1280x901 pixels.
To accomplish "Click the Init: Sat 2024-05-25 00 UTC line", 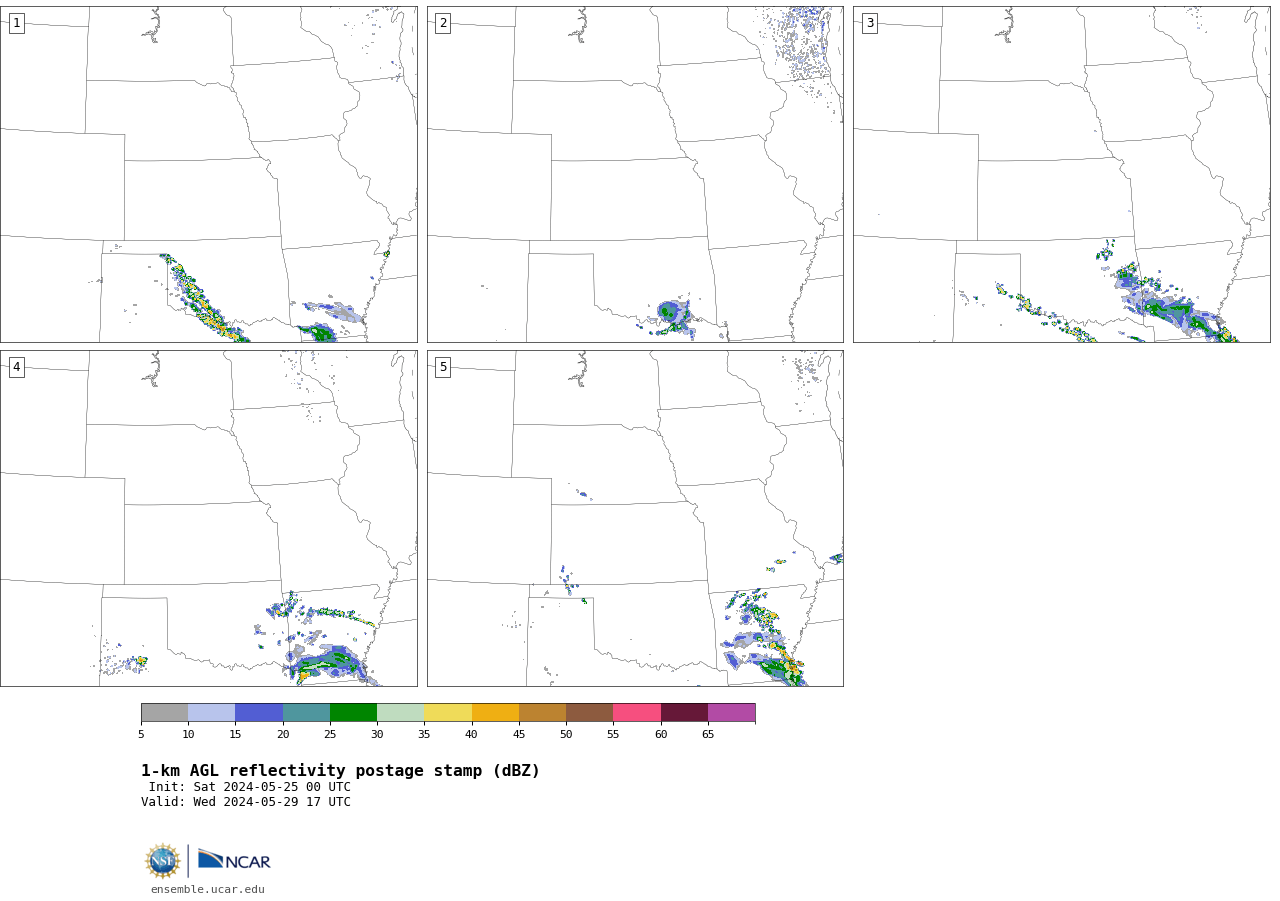I will (250, 787).
